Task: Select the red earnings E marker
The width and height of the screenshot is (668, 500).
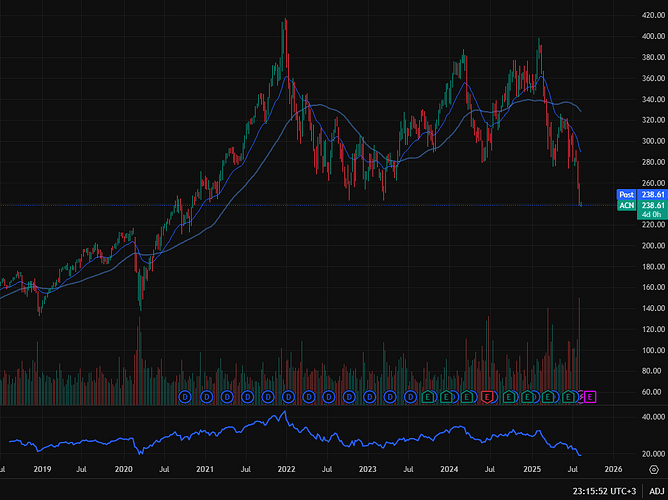Action: 487,397
